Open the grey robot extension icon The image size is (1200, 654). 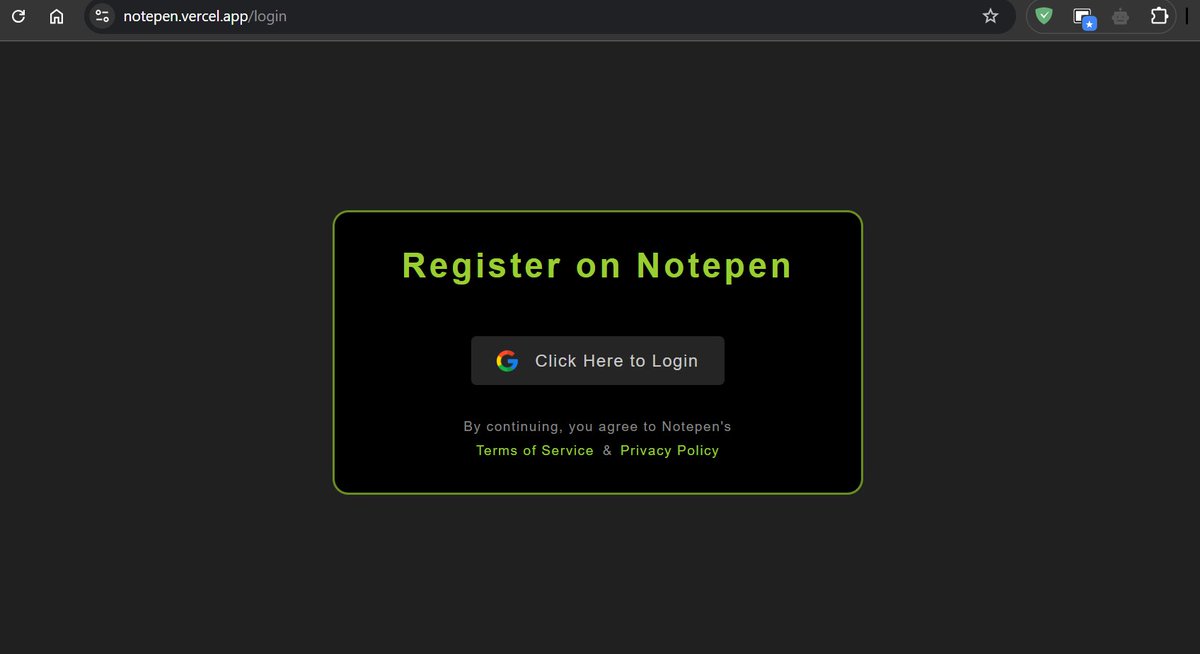[1121, 16]
